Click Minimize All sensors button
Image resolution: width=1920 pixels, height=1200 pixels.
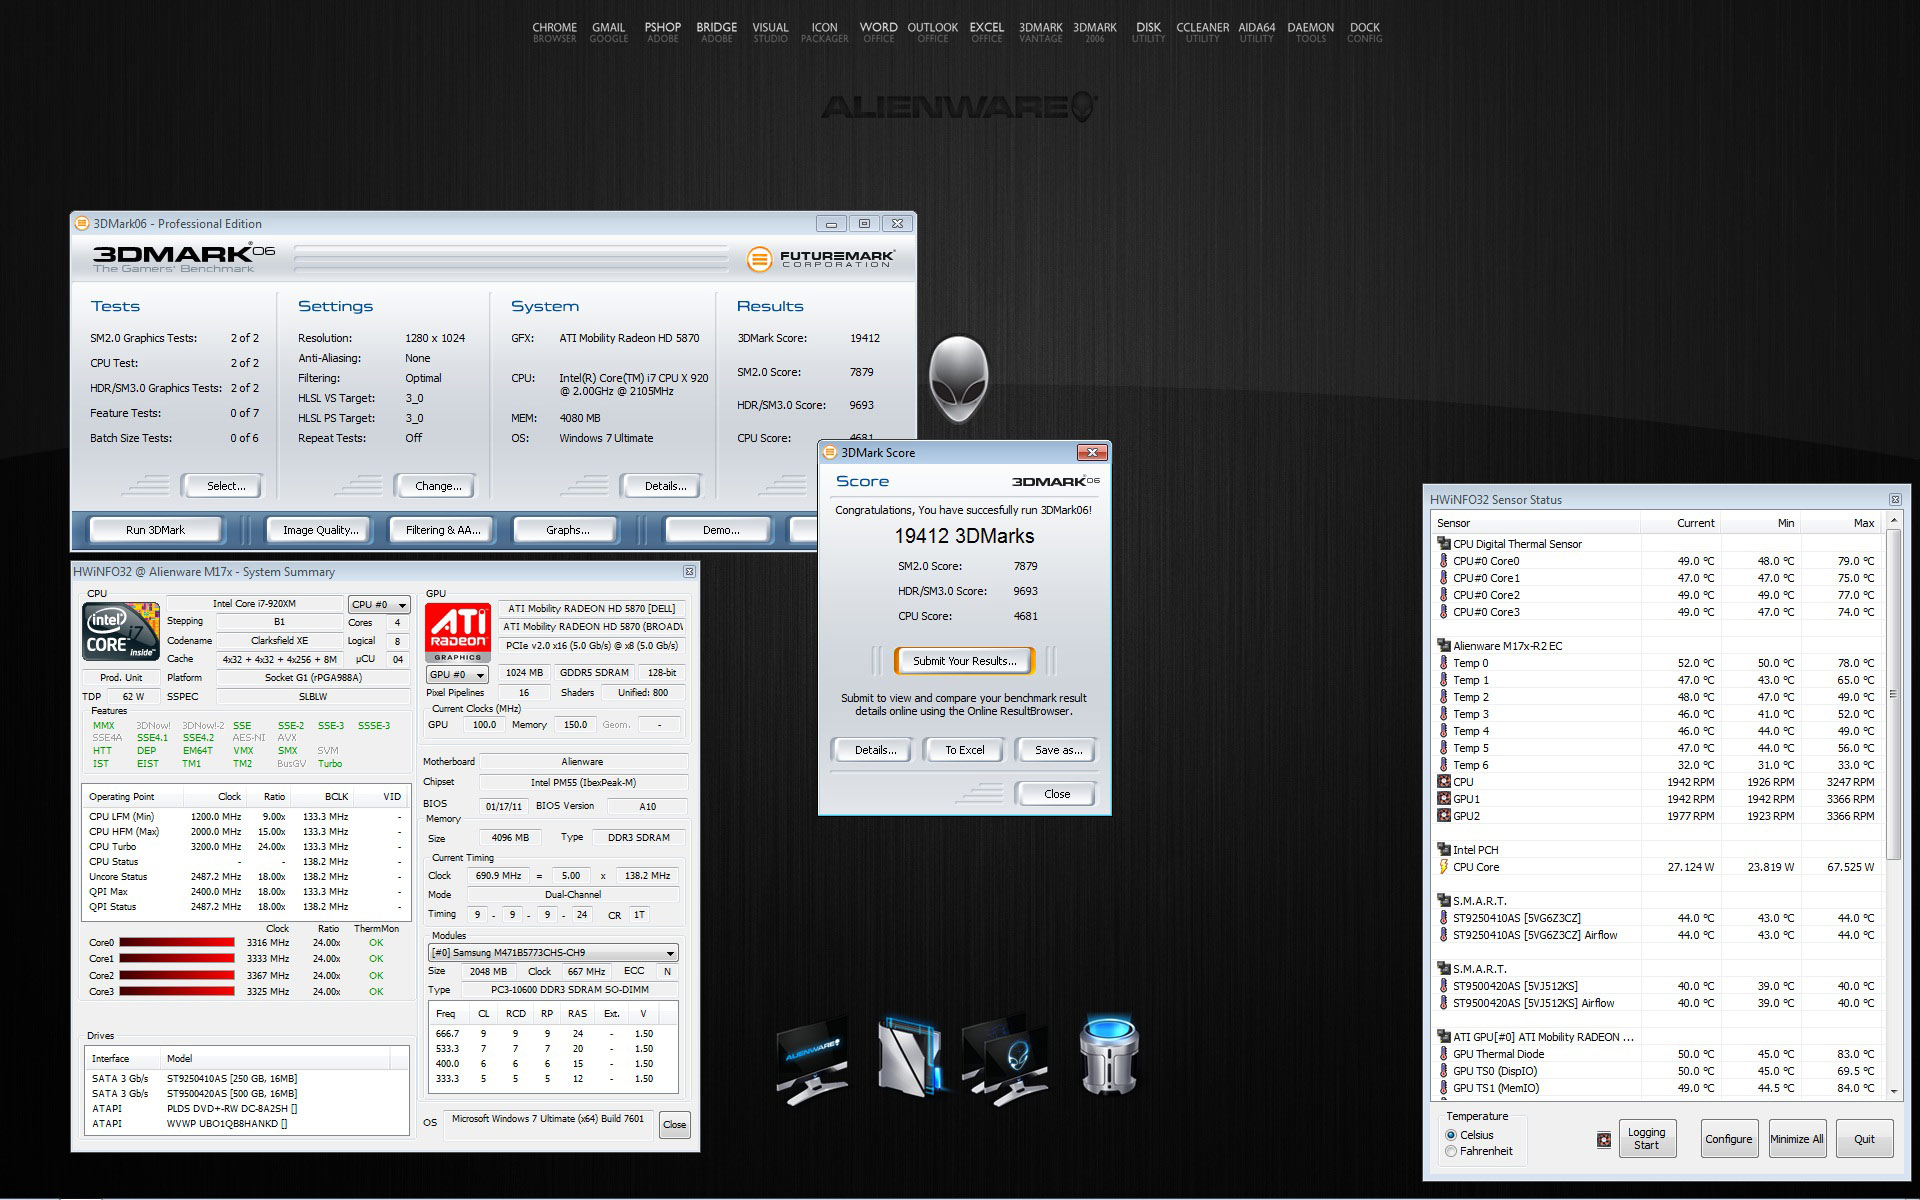click(x=1796, y=1139)
